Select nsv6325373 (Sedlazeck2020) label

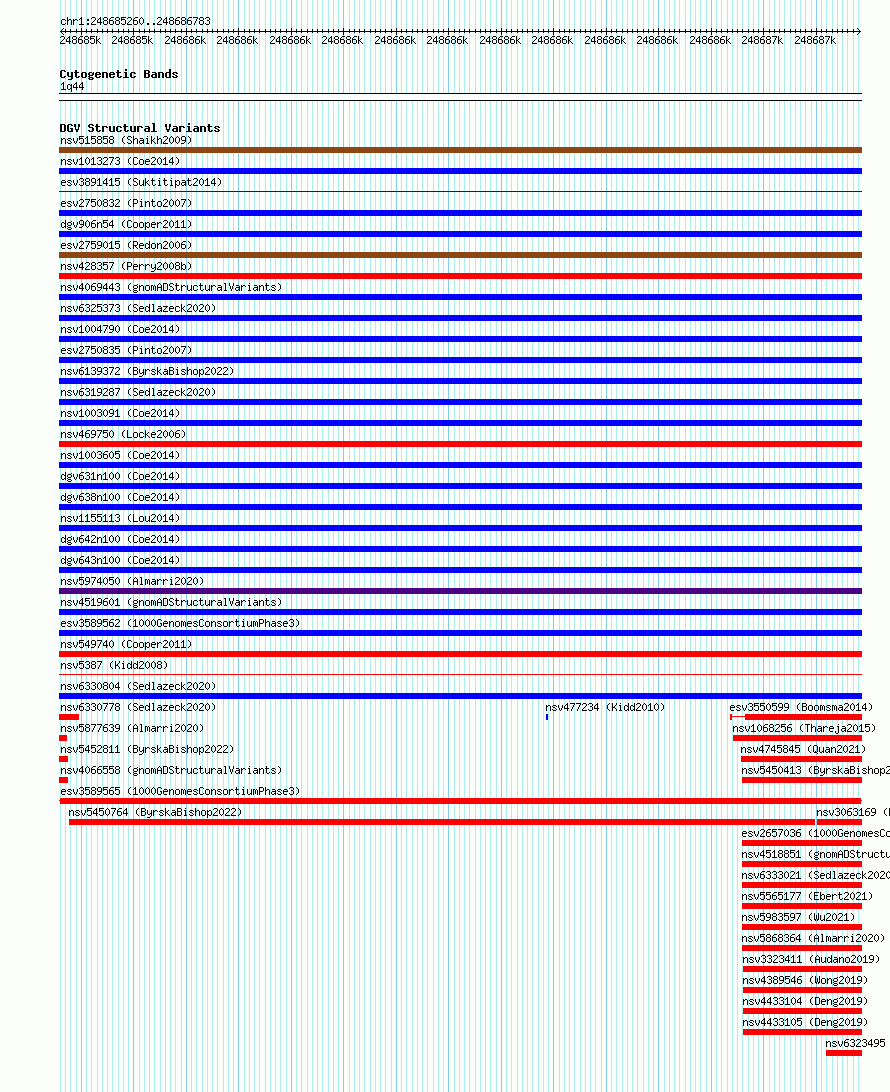138,308
